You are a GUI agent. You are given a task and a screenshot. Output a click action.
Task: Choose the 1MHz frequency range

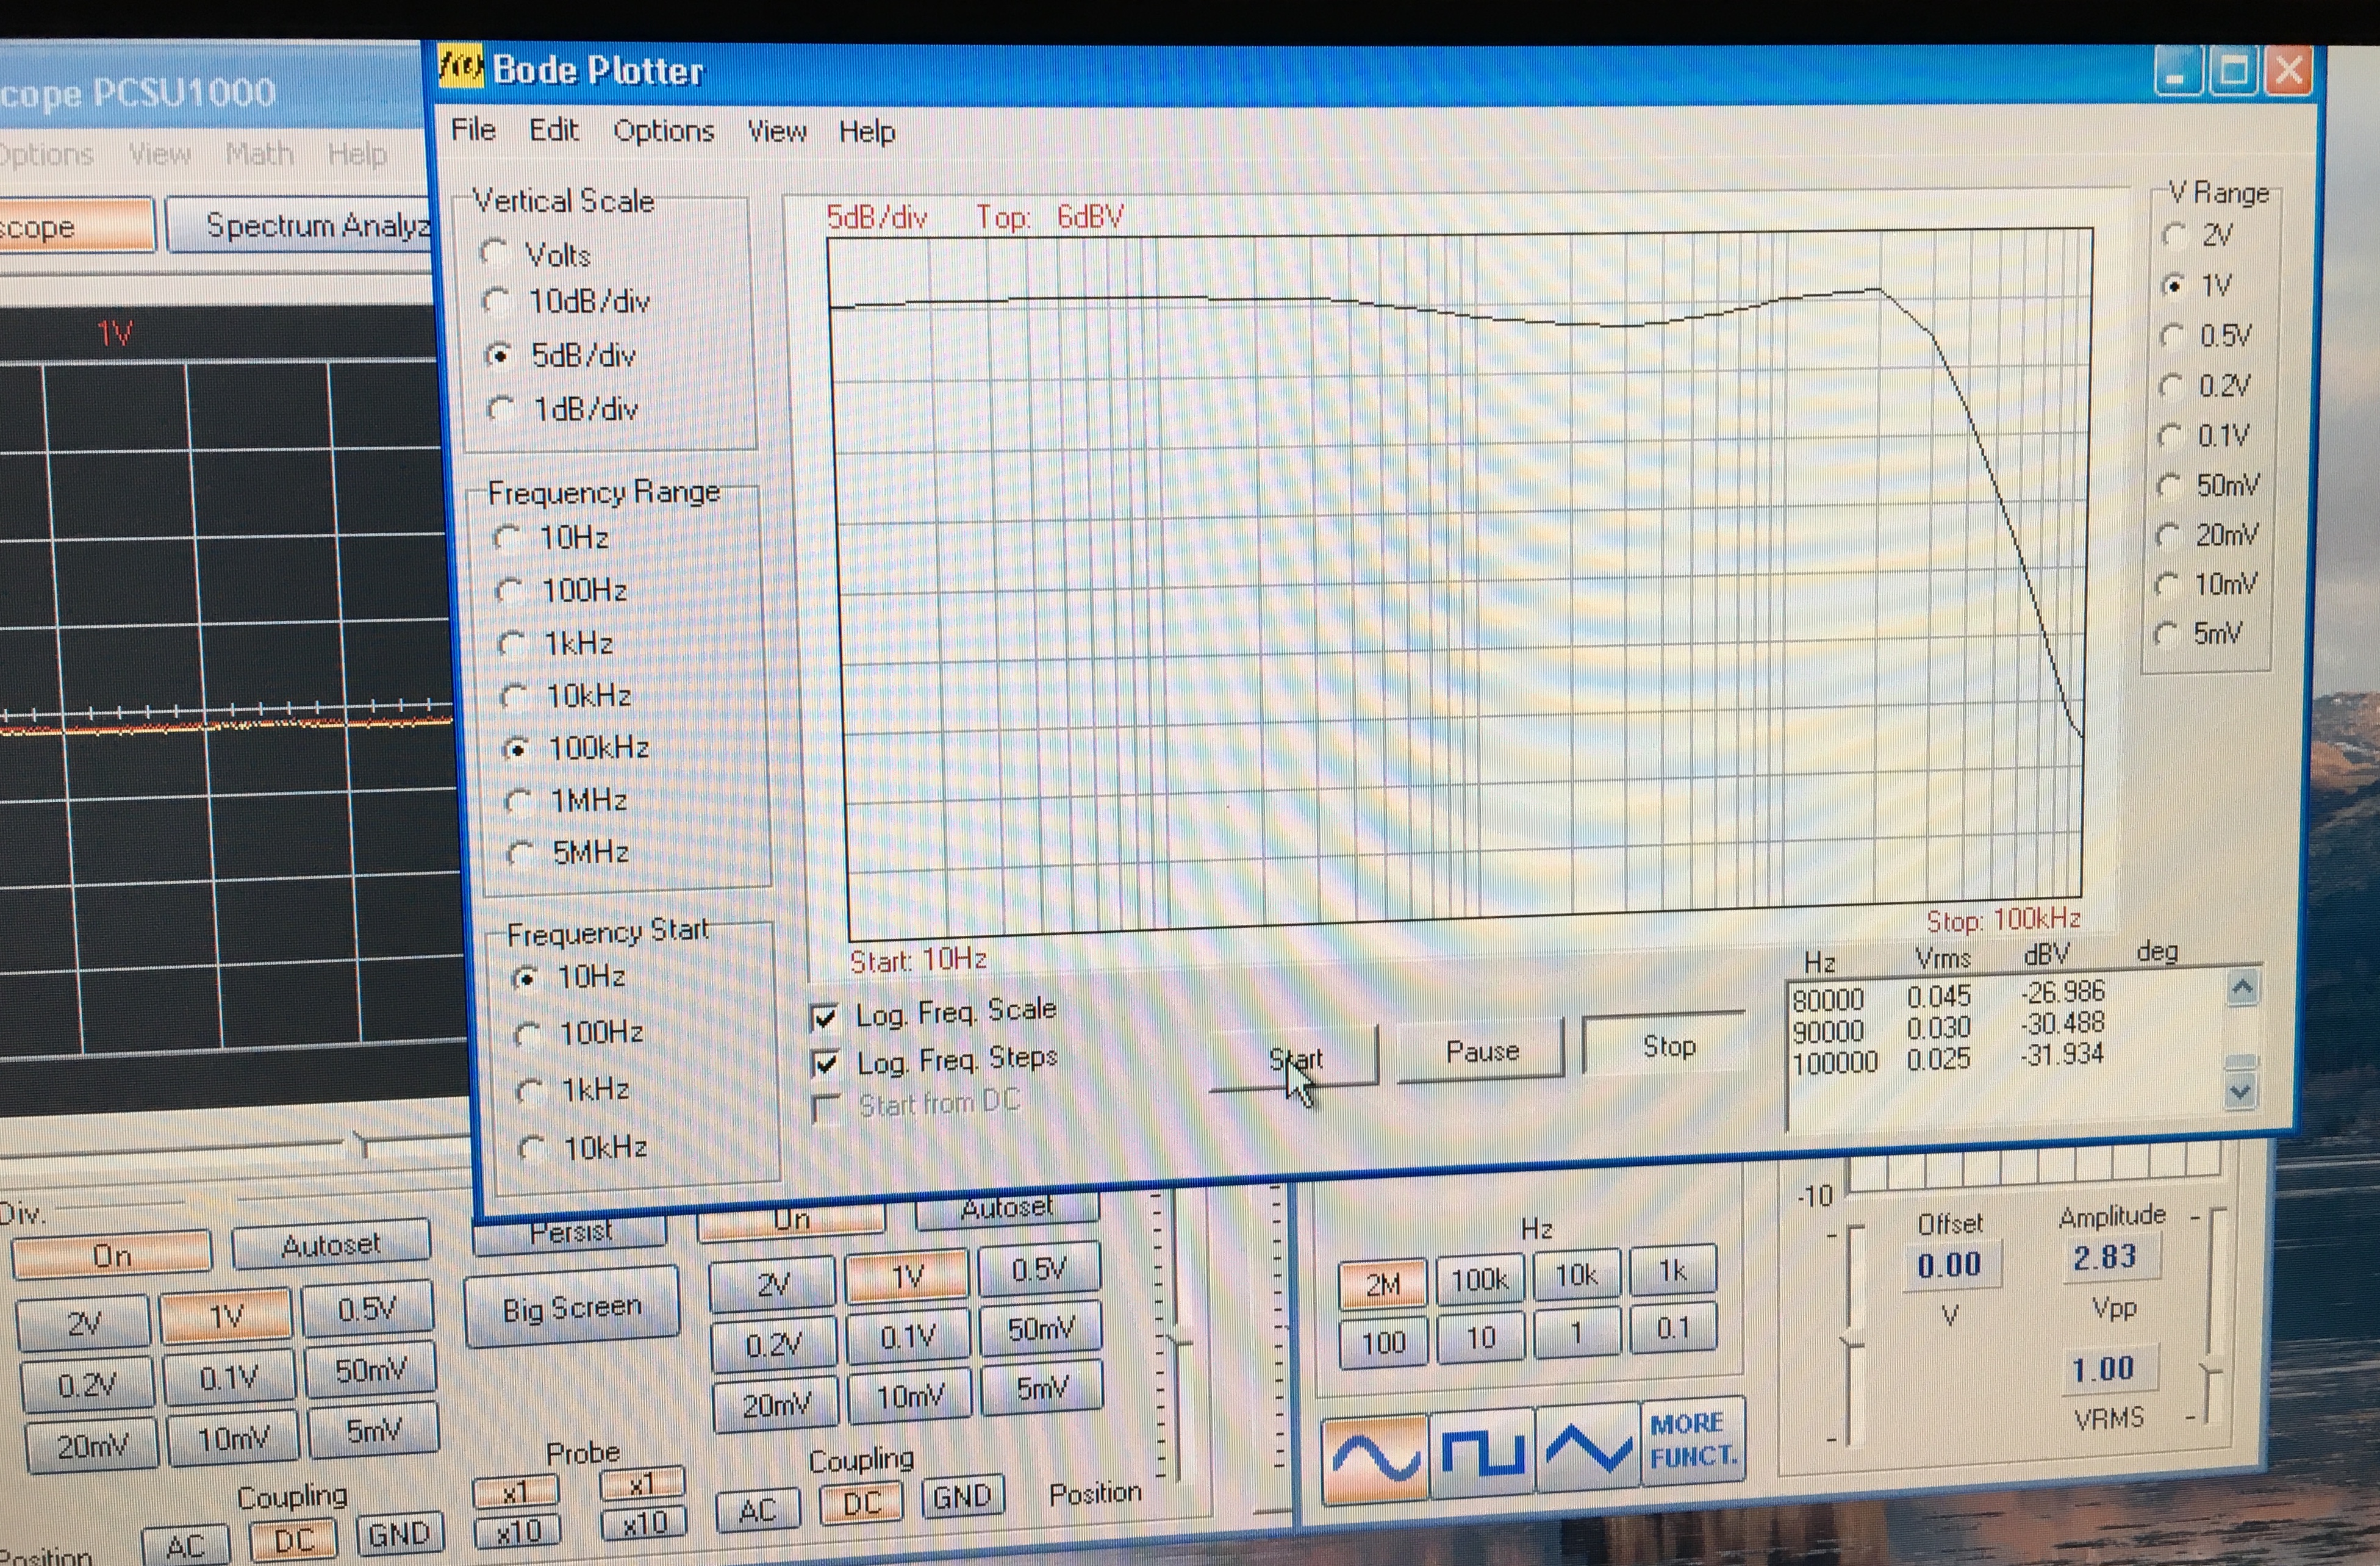tap(518, 801)
